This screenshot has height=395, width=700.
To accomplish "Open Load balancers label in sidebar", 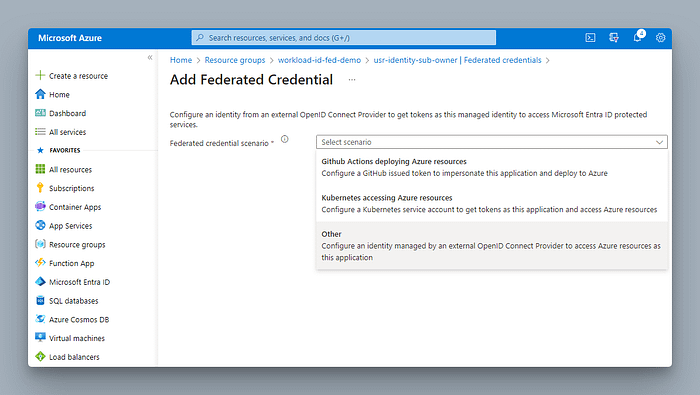I will coord(74,357).
